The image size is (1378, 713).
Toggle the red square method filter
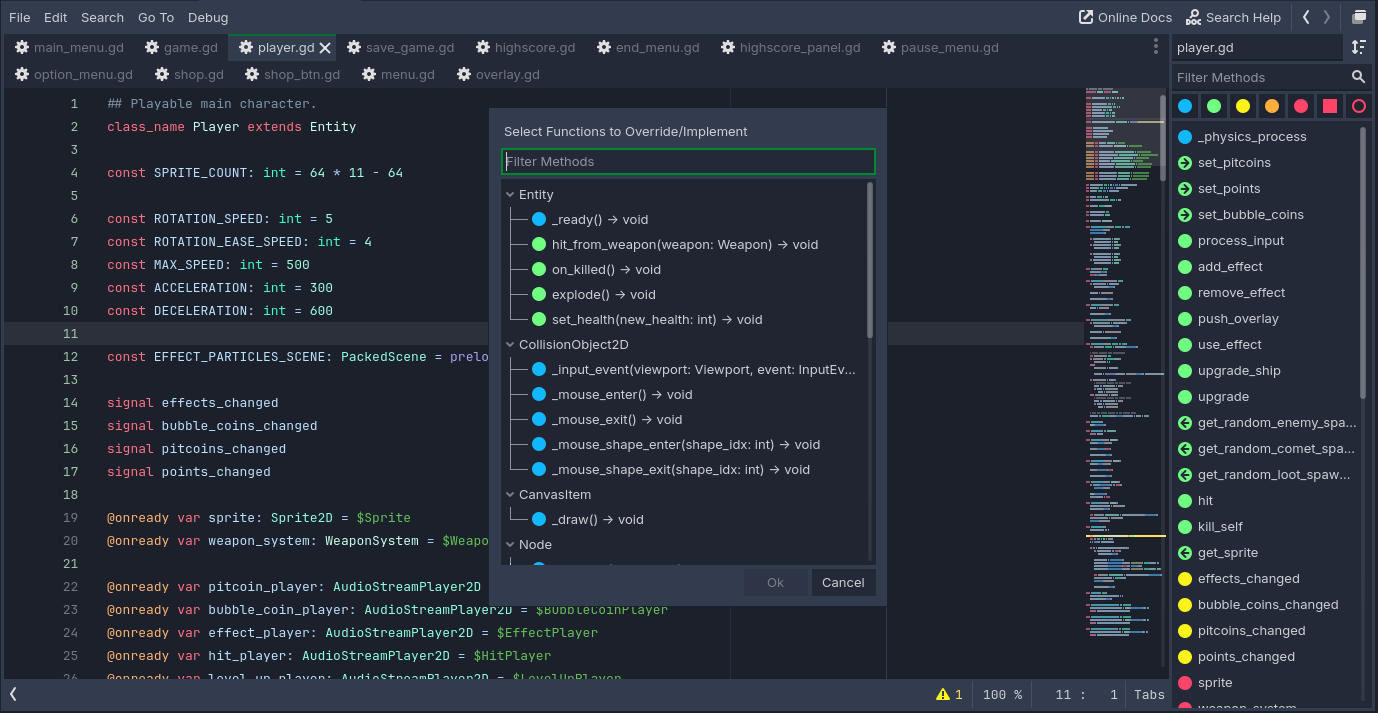pyautogui.click(x=1329, y=105)
